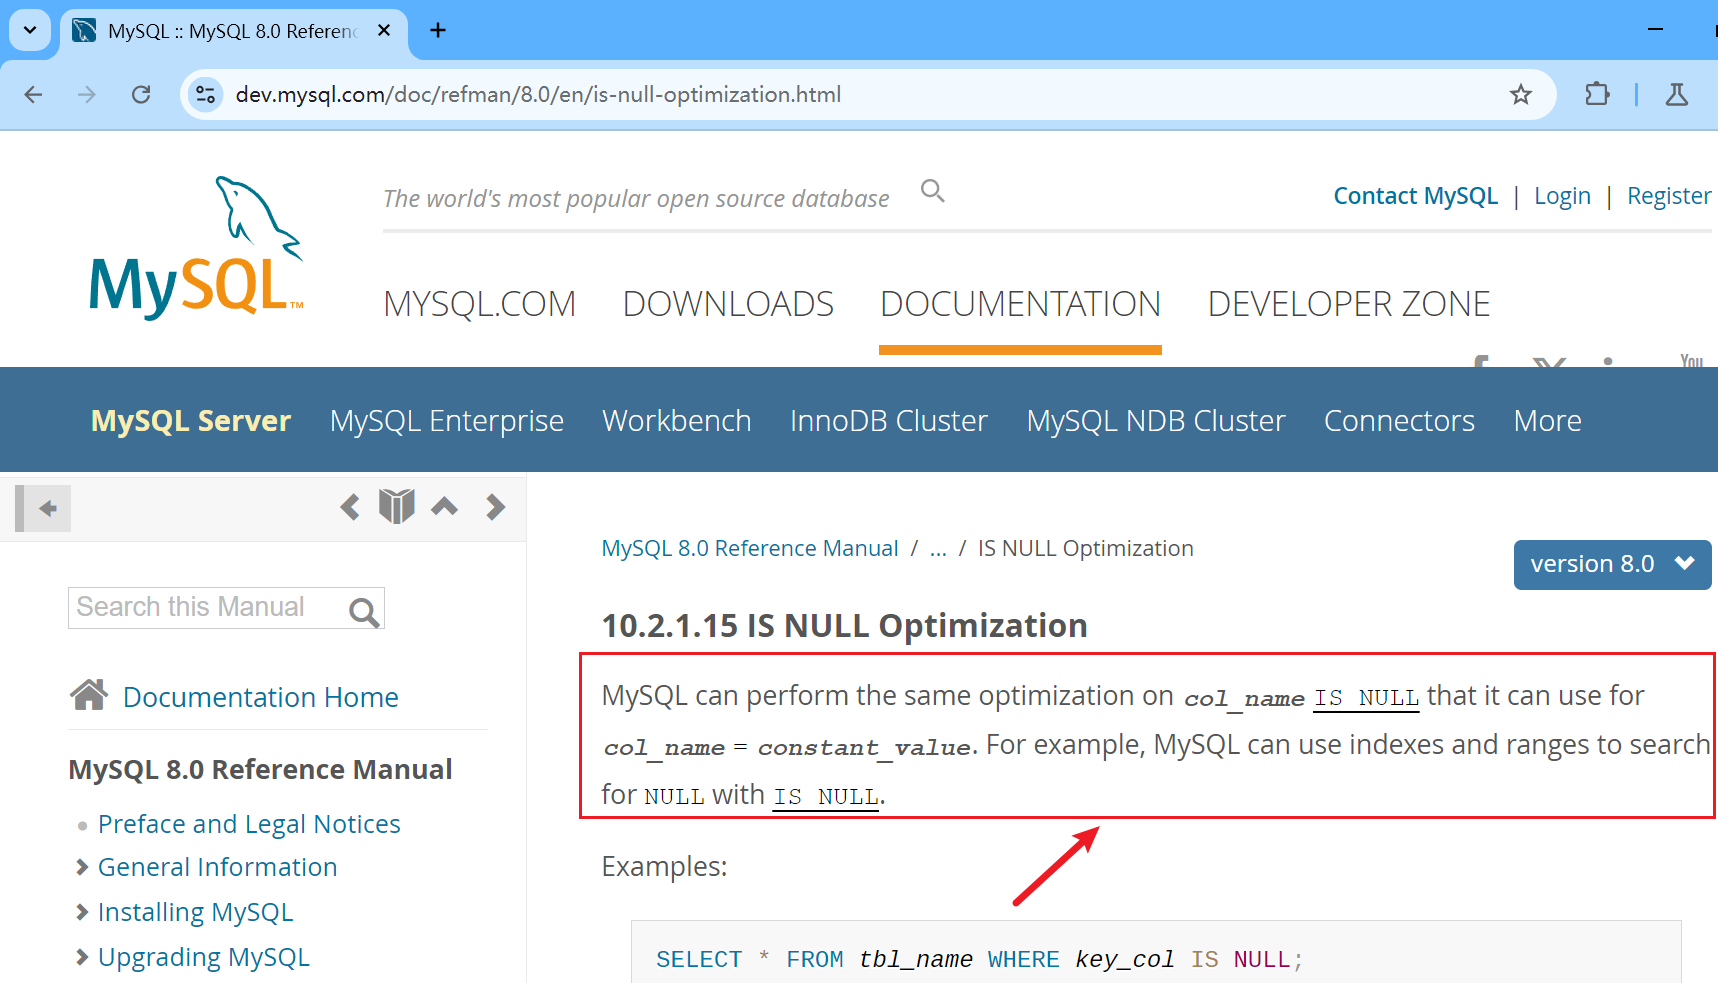Go to MYSQL.COM section
1718x983 pixels.
click(x=480, y=304)
